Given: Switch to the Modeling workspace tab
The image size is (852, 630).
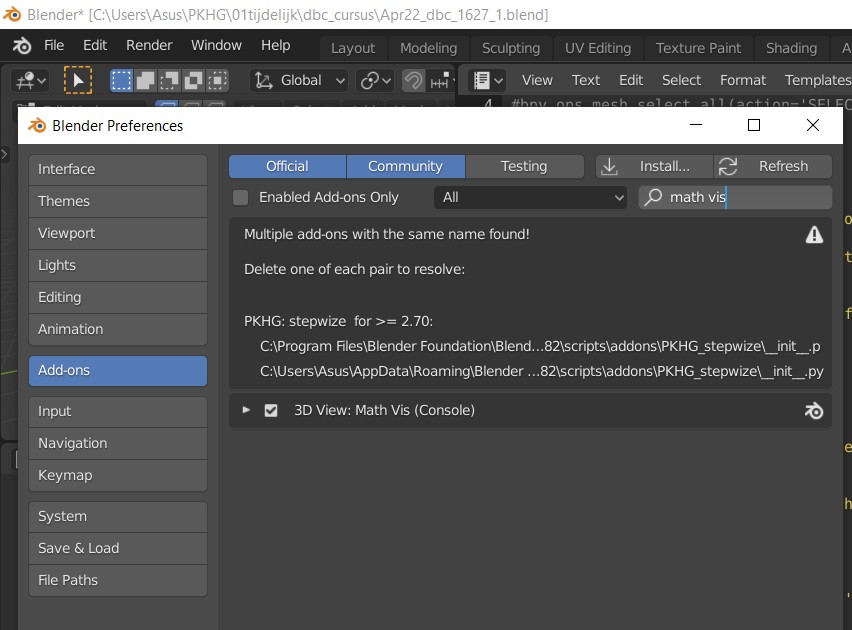Looking at the screenshot, I should 428,48.
